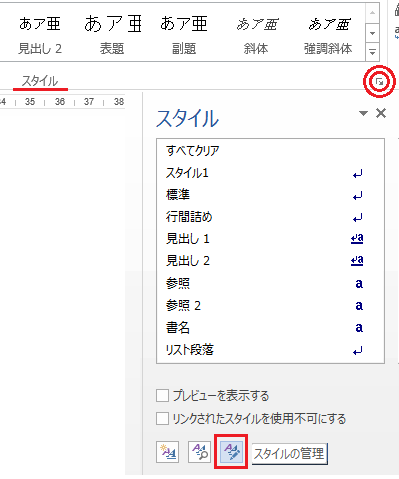Apply the 表題 gallery style

click(112, 35)
